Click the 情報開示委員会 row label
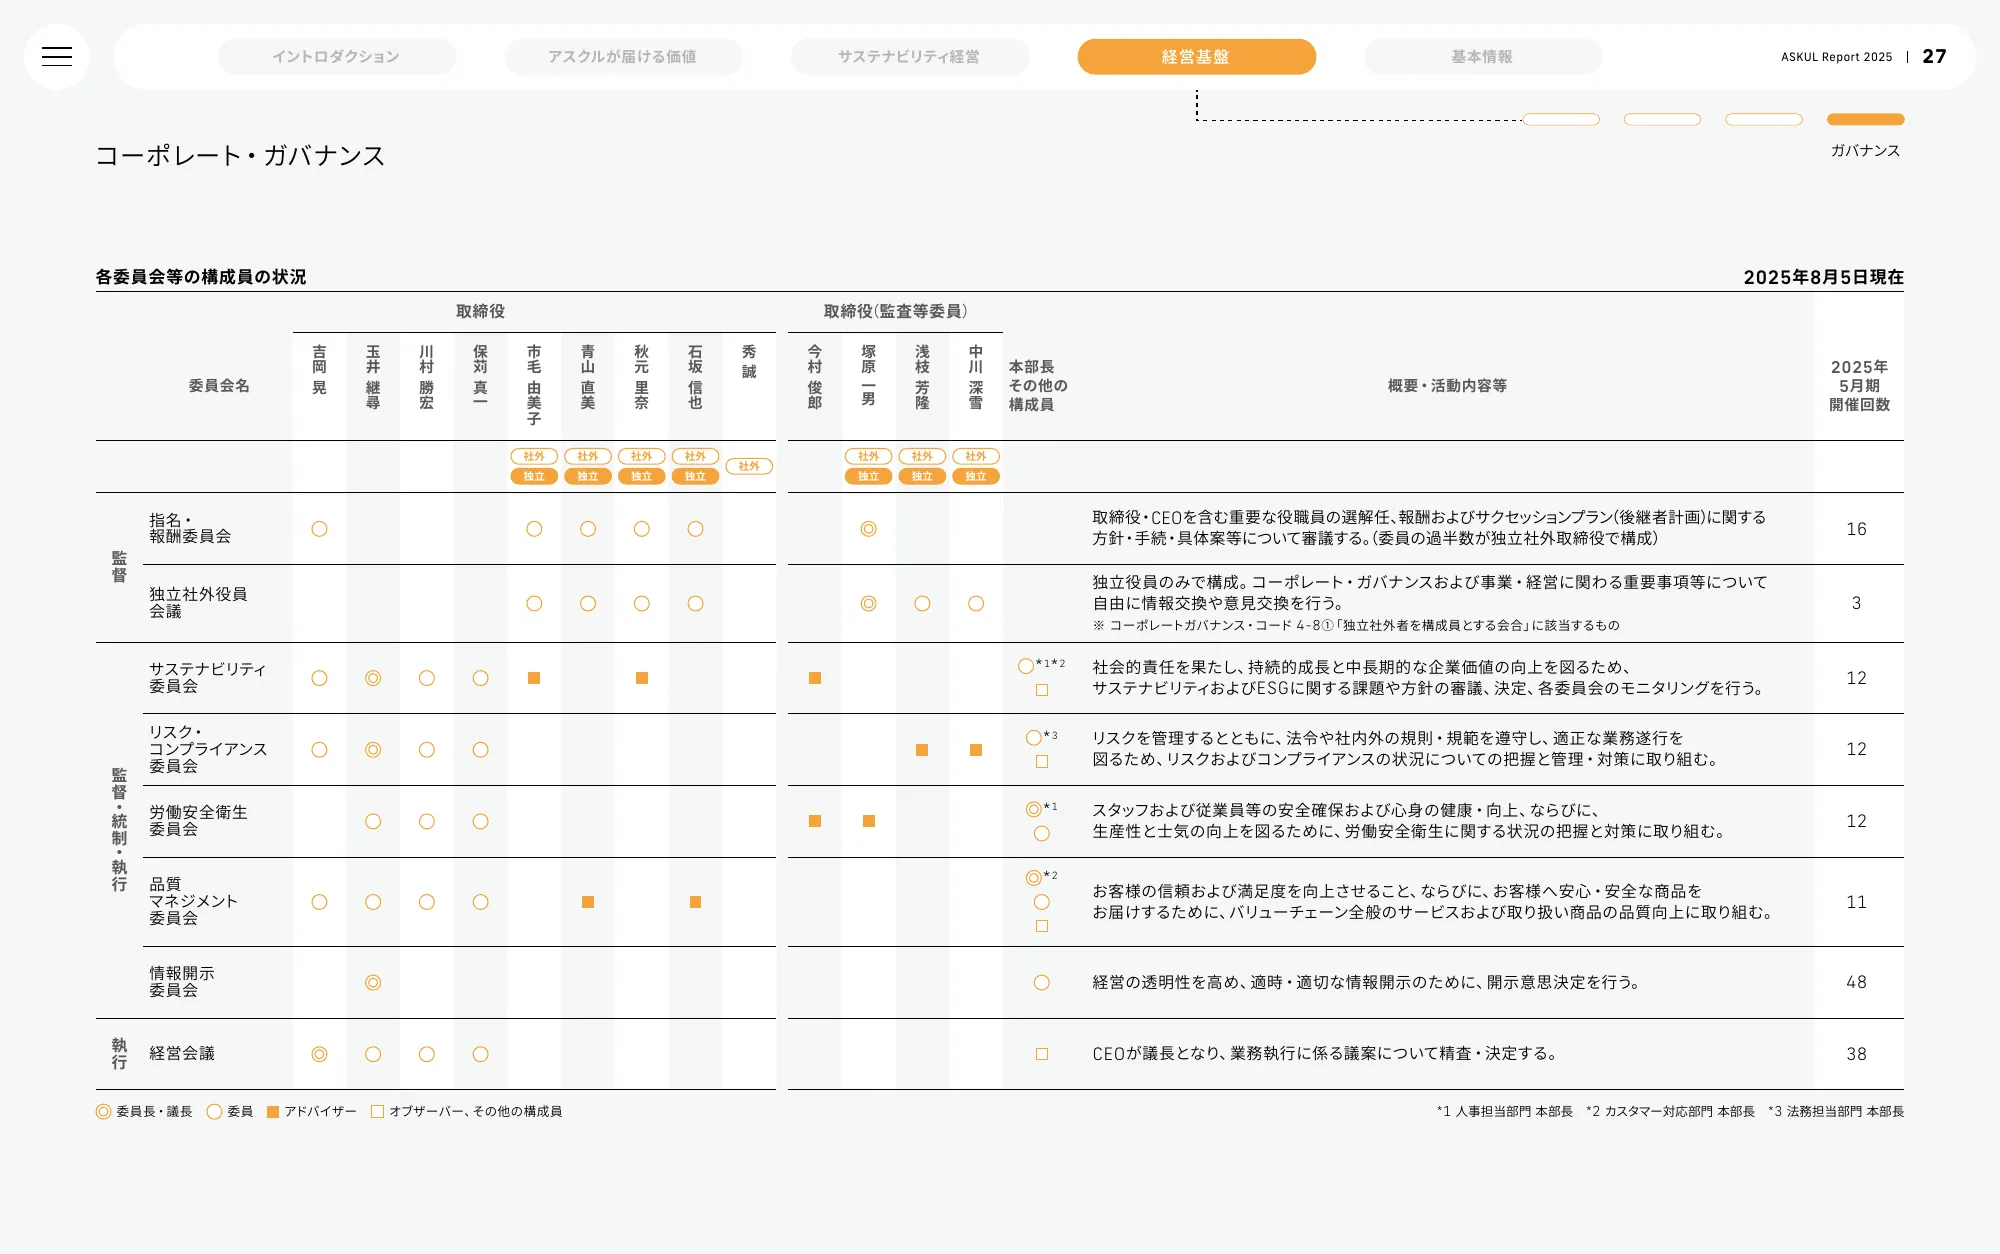 coord(181,982)
